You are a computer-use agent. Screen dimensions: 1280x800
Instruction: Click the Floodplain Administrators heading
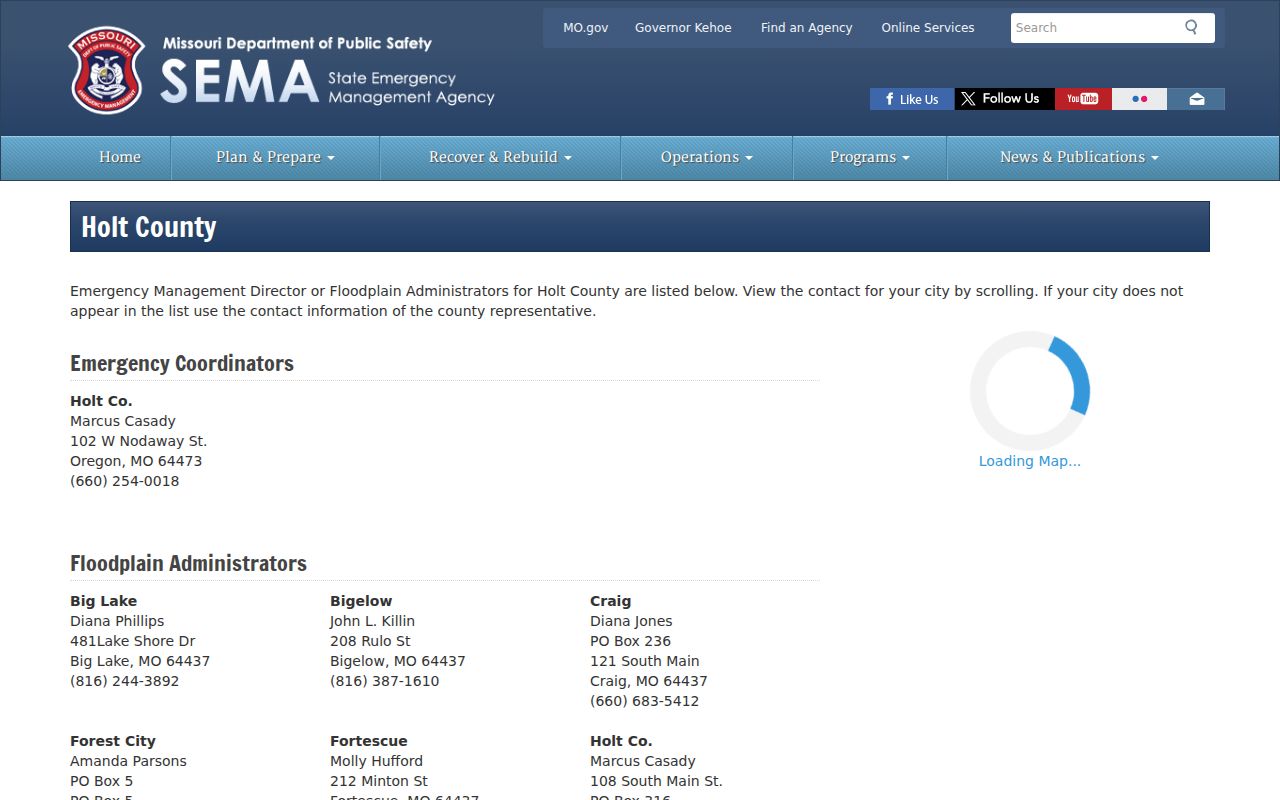188,563
